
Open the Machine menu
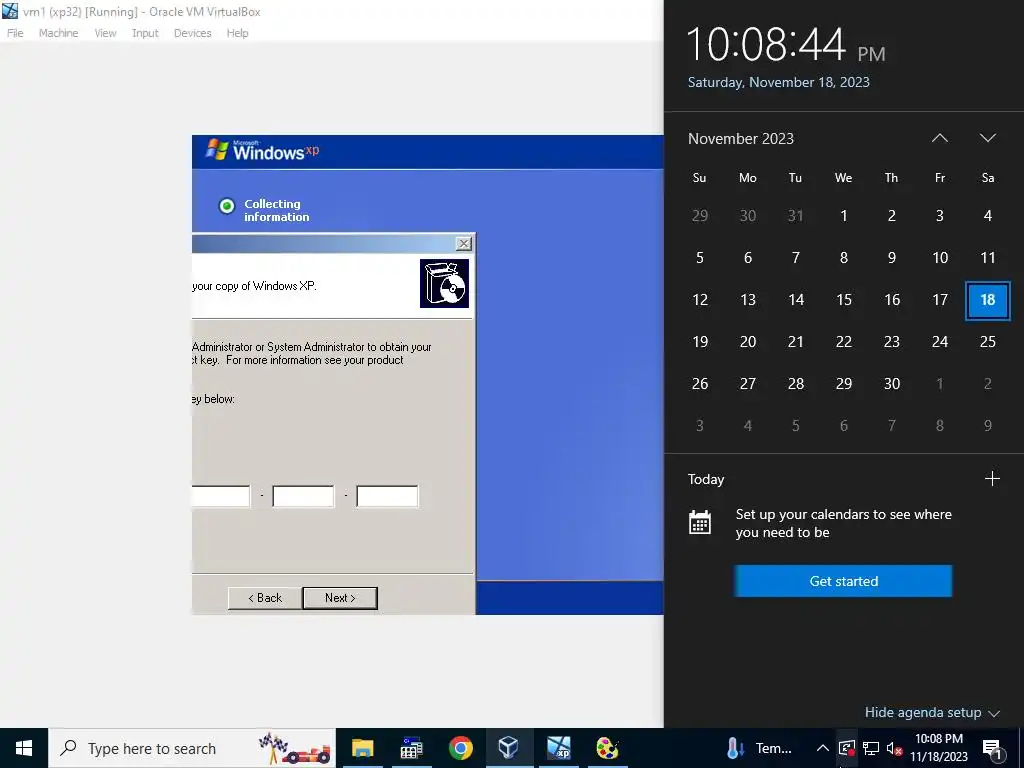pyautogui.click(x=58, y=33)
